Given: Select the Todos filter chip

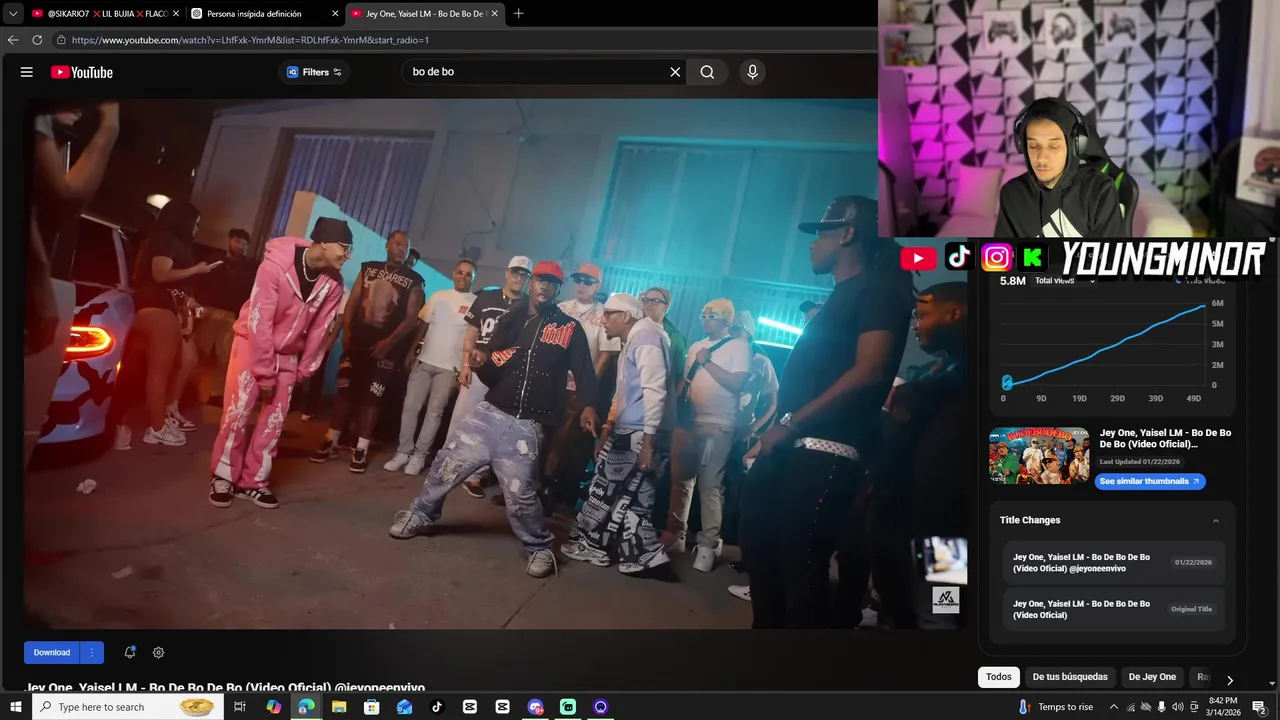Looking at the screenshot, I should click(x=999, y=677).
